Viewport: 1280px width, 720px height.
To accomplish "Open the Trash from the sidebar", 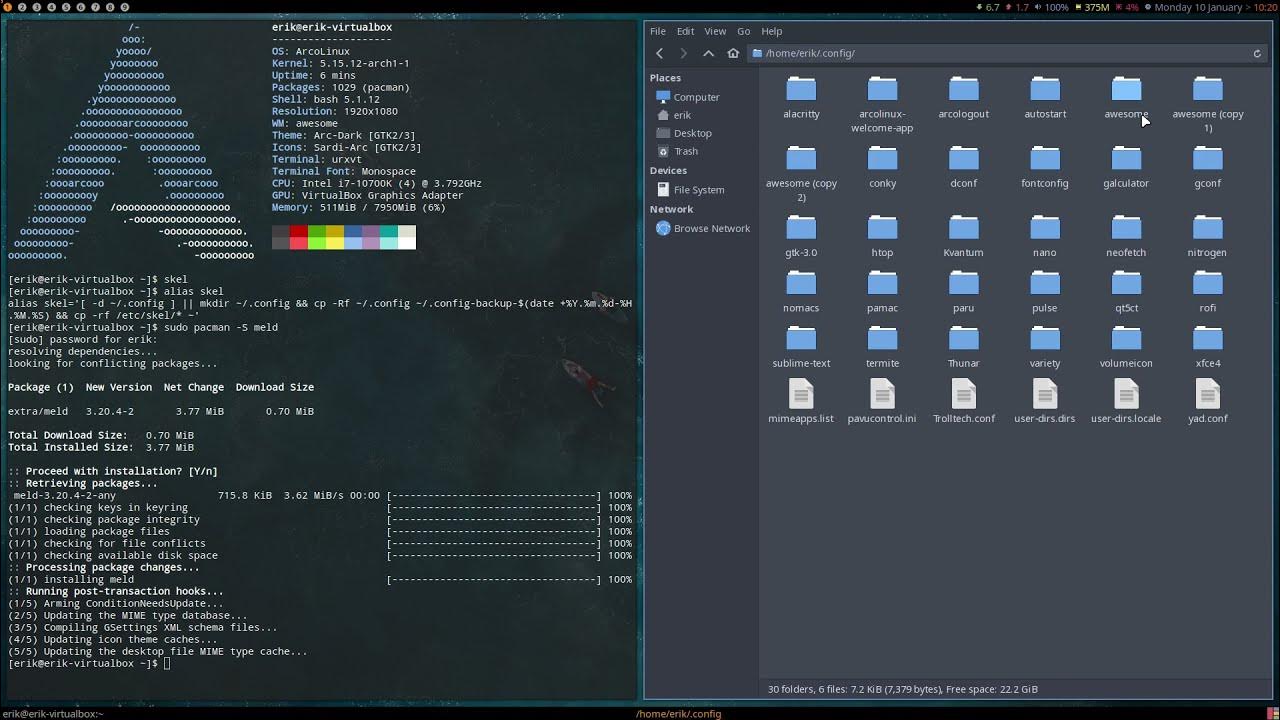I will tap(684, 151).
